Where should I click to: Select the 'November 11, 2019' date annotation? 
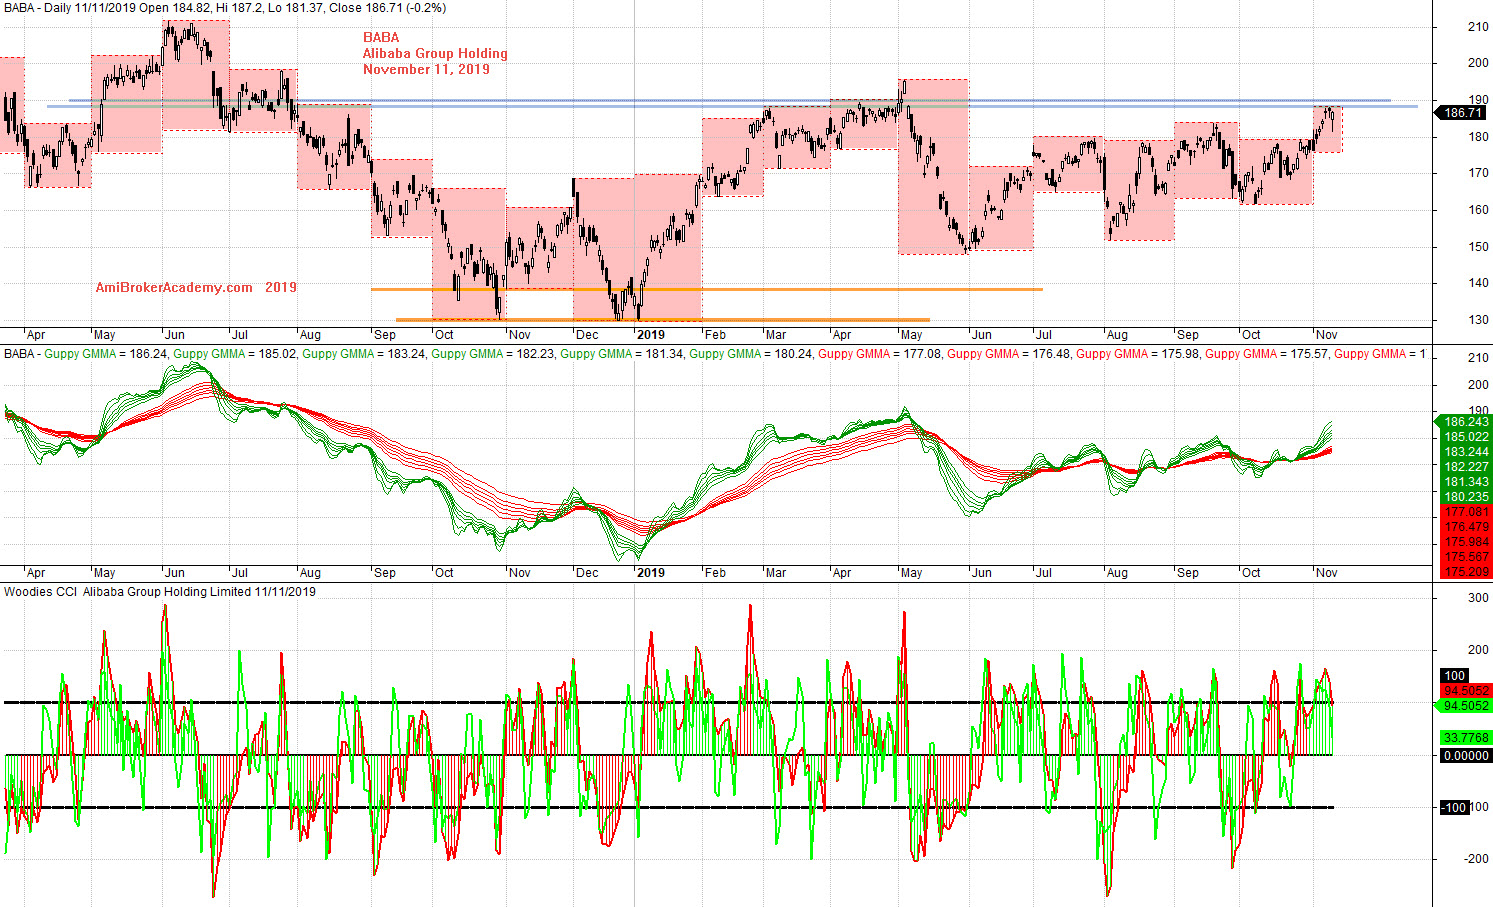point(426,70)
